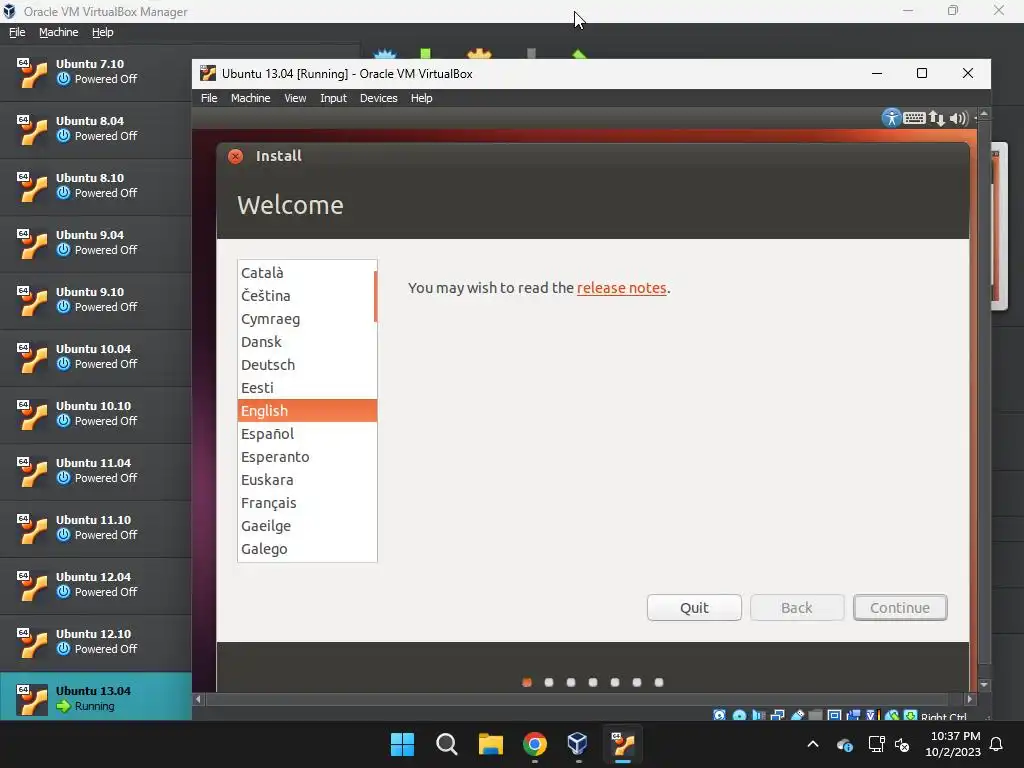Select Gaeilge in language list

[x=306, y=526]
